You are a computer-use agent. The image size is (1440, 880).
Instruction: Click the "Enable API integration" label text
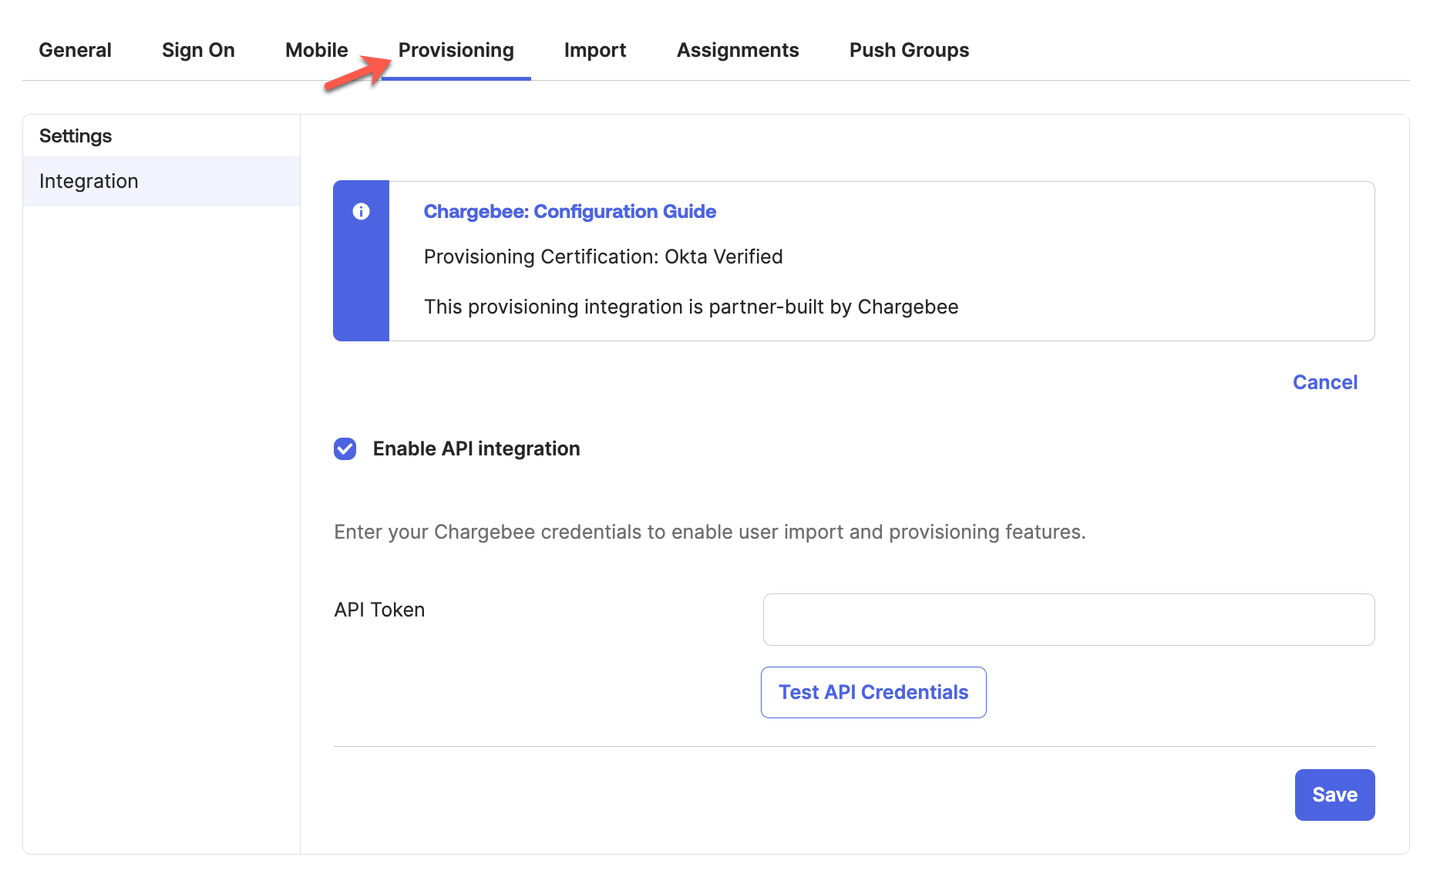point(476,449)
